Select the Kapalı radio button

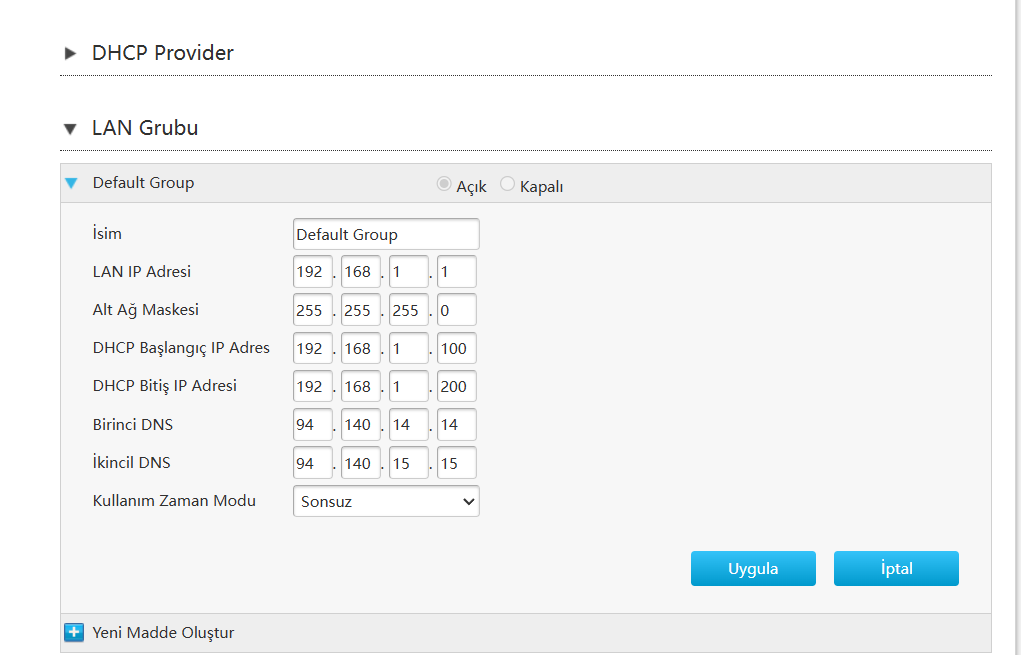(x=508, y=184)
